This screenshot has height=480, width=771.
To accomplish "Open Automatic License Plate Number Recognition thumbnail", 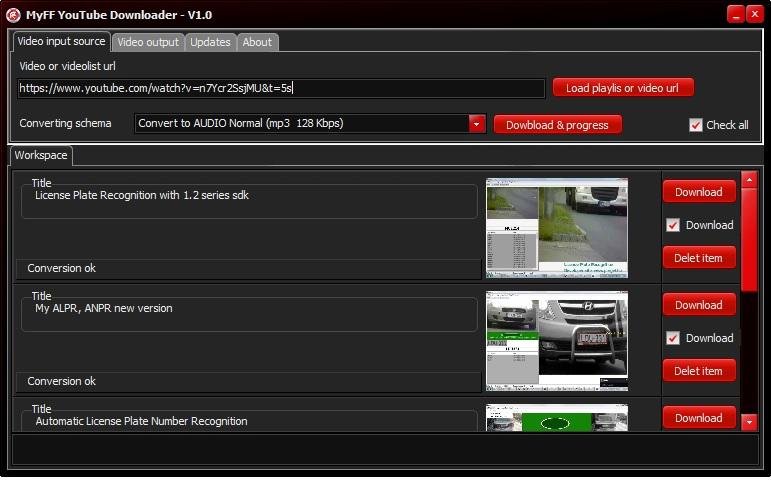I will pos(557,418).
